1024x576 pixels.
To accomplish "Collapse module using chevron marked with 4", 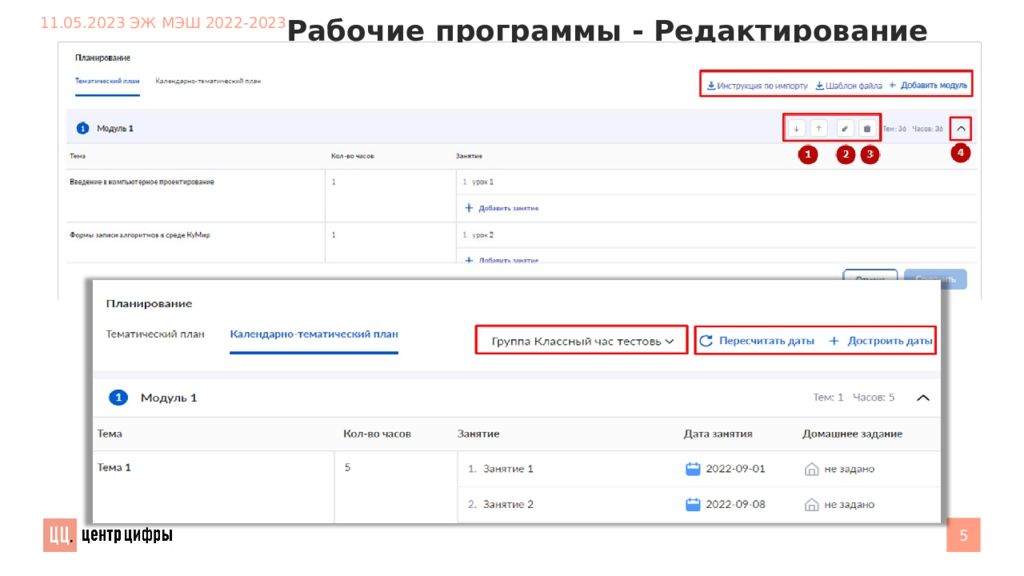I will [961, 128].
